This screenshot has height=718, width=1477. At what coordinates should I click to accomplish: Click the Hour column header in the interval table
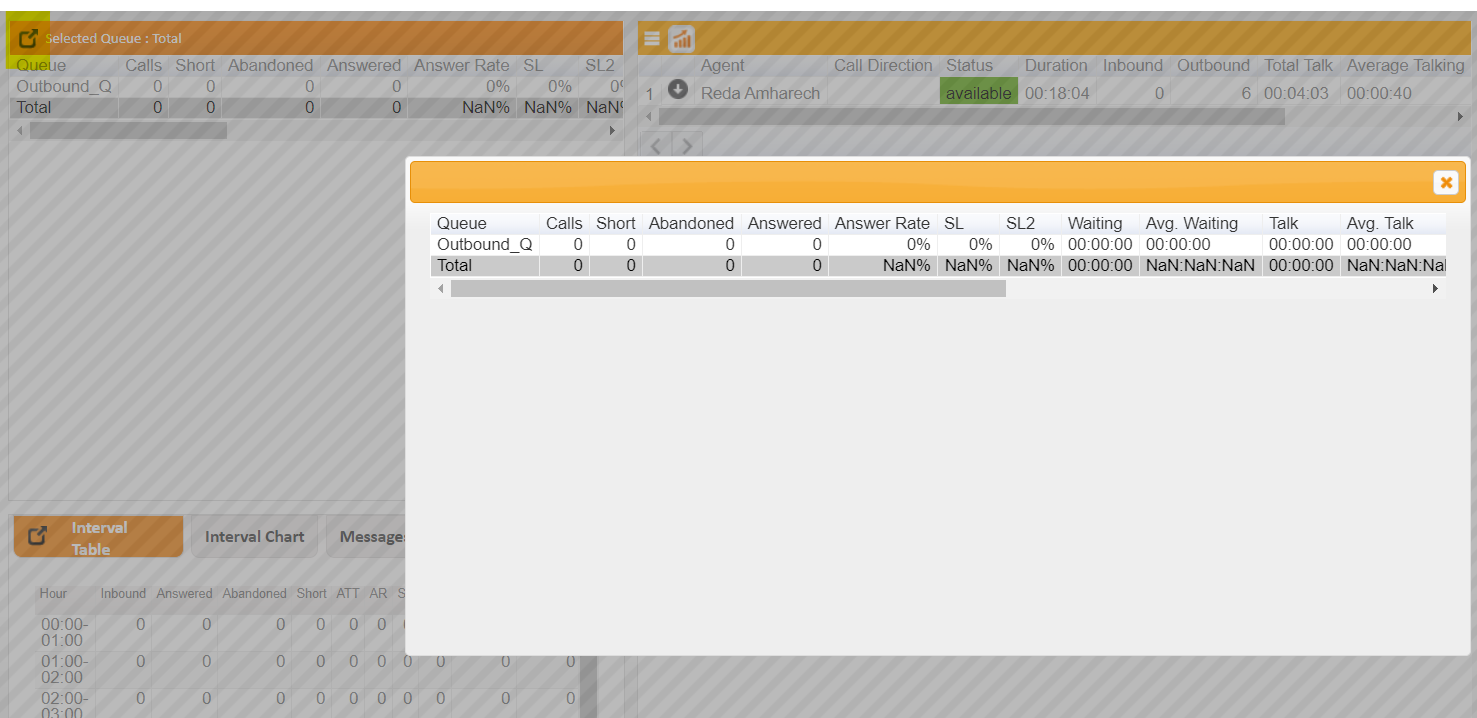click(x=53, y=593)
